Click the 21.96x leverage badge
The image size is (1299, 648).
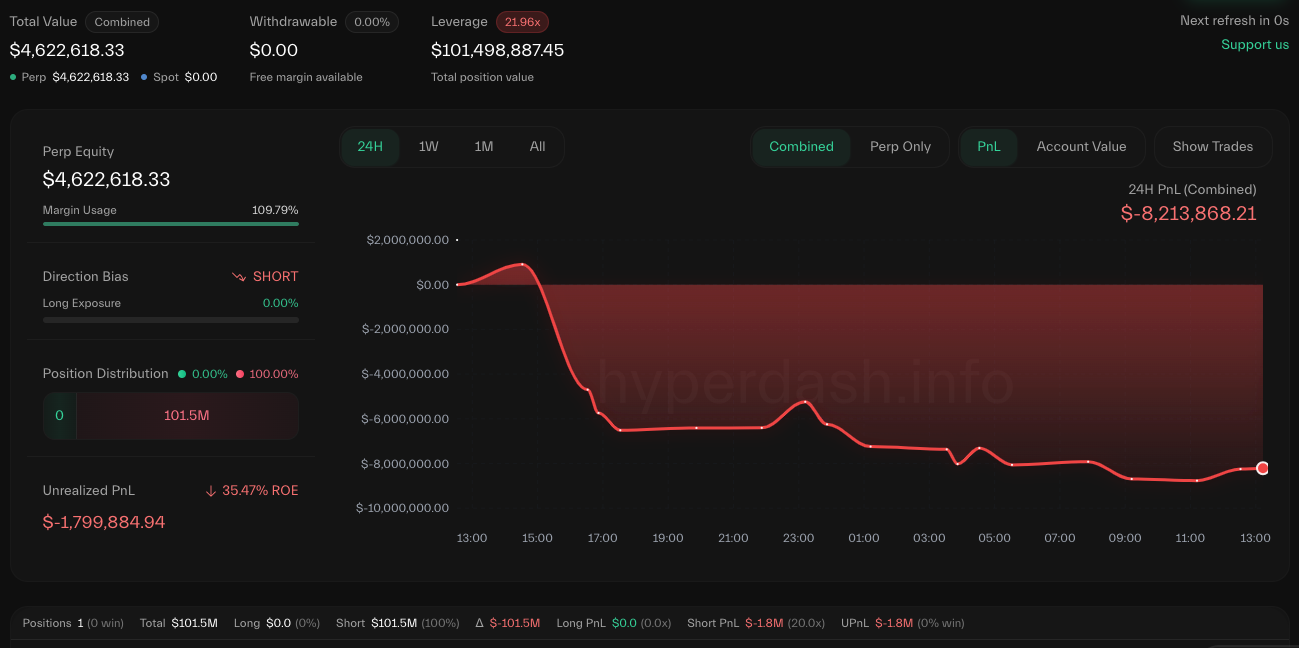pos(522,22)
